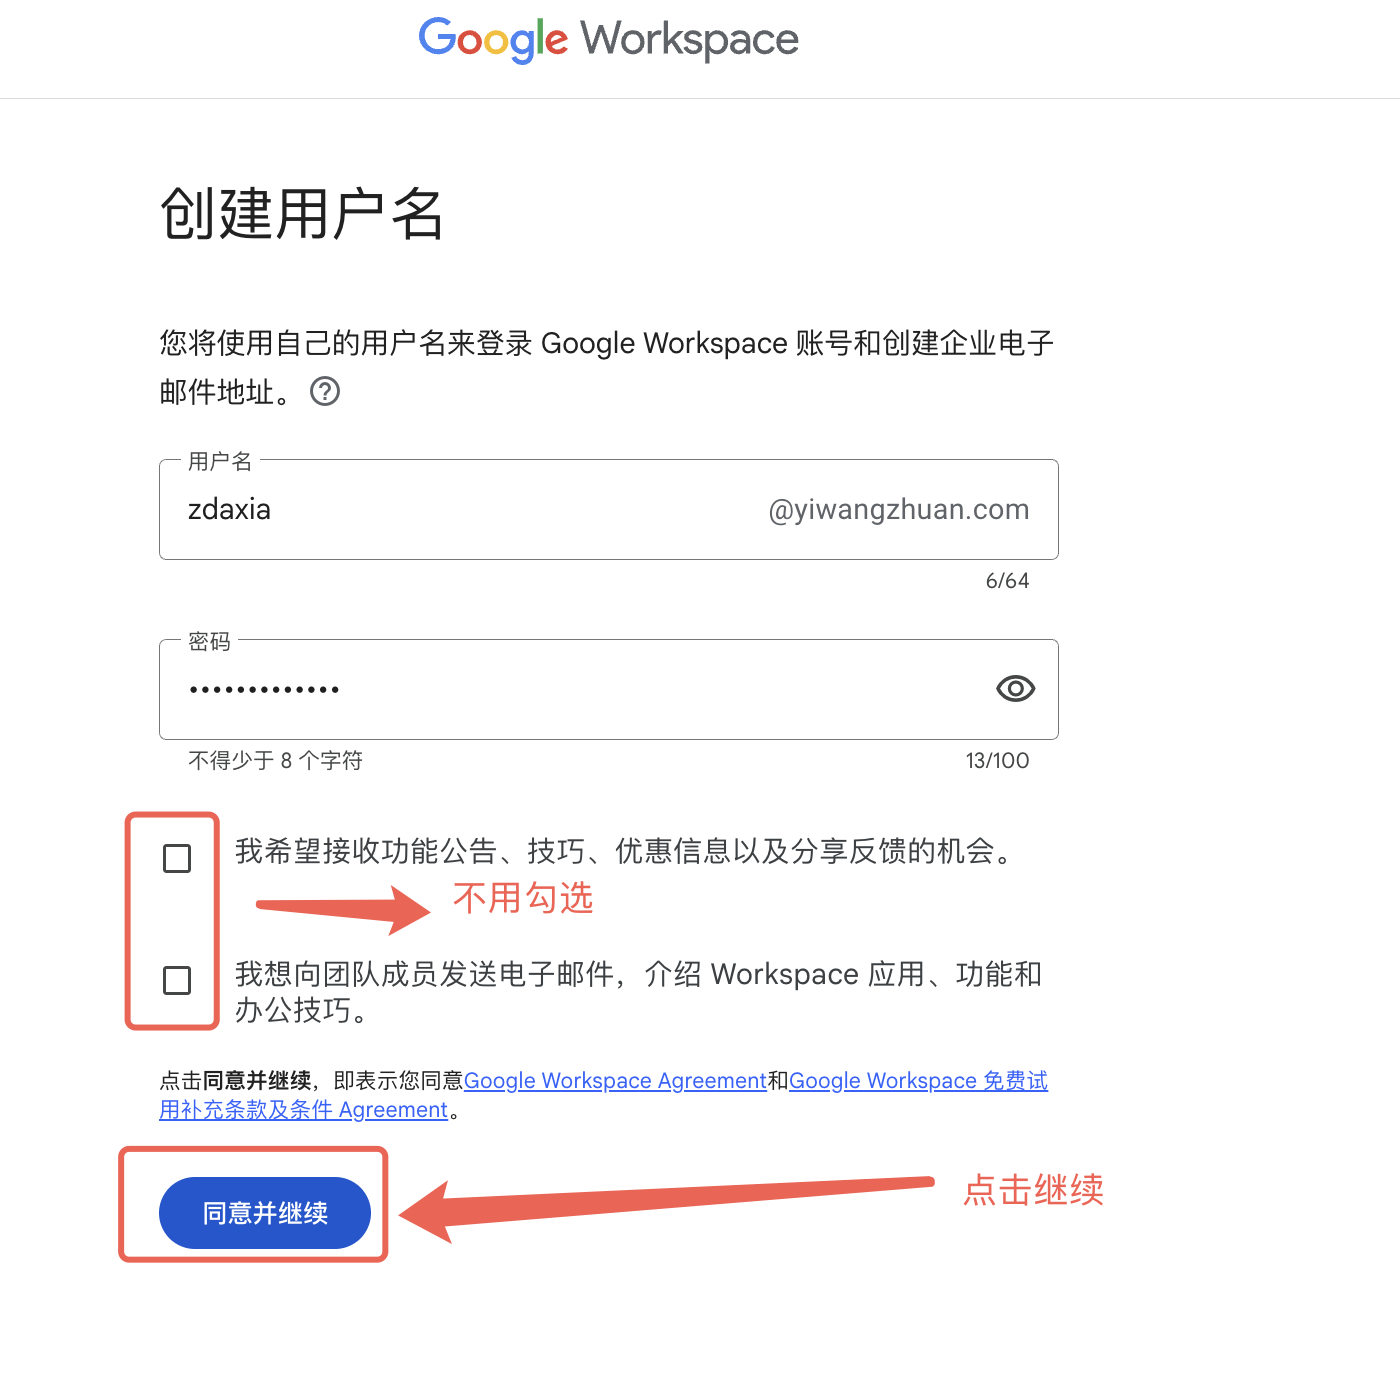The image size is (1400, 1374).
Task: Click the @yiwangzhuan.com domain suffix
Action: (x=898, y=510)
